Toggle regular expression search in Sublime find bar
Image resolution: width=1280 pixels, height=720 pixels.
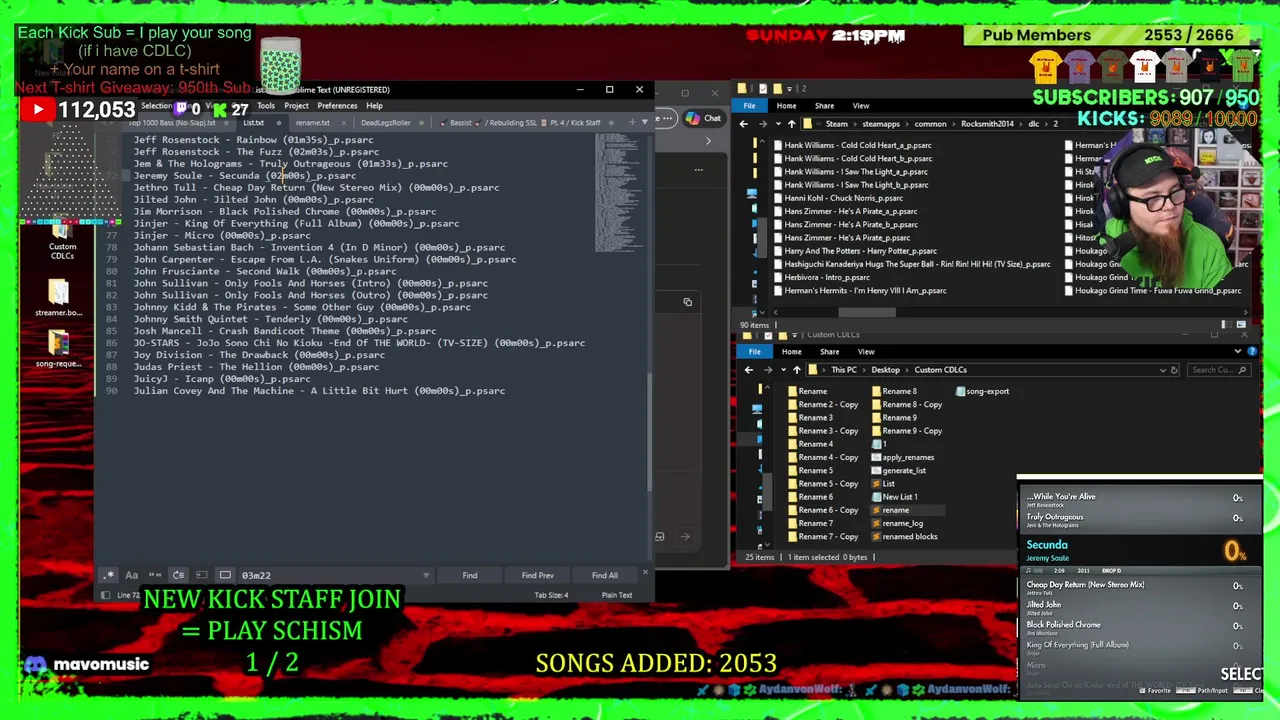pos(109,575)
